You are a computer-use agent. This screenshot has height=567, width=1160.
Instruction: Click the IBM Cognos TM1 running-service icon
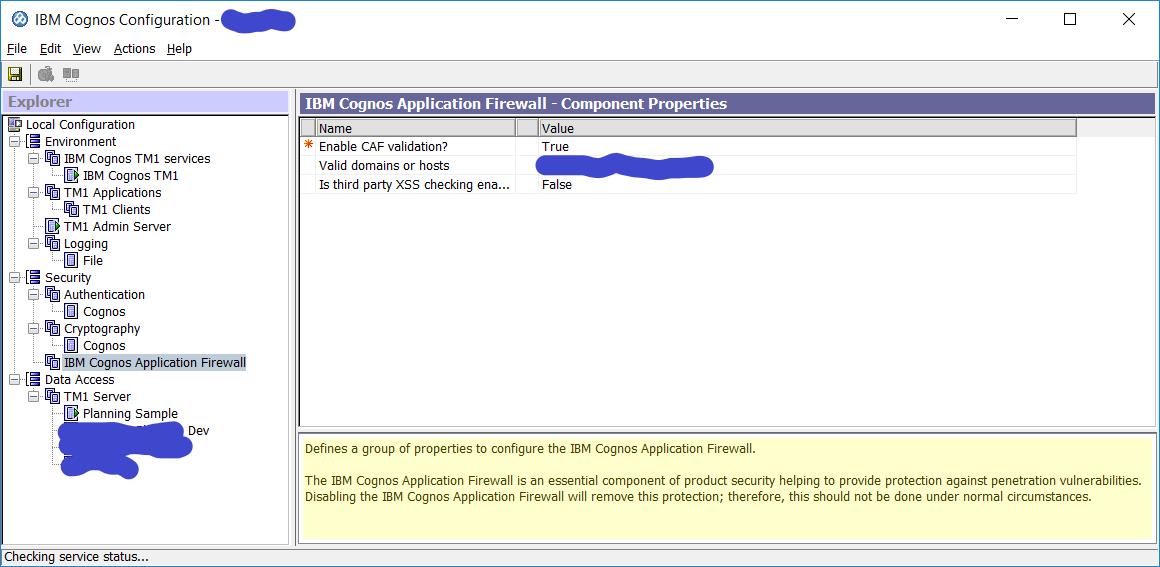pos(72,175)
